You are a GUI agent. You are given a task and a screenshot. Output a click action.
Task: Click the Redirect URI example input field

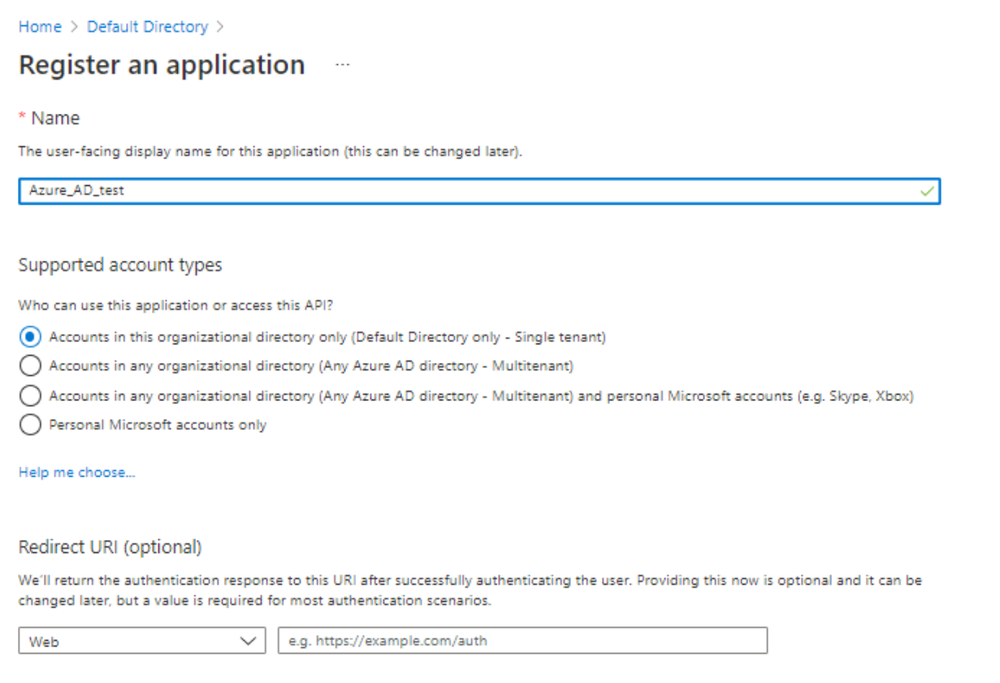click(x=520, y=640)
